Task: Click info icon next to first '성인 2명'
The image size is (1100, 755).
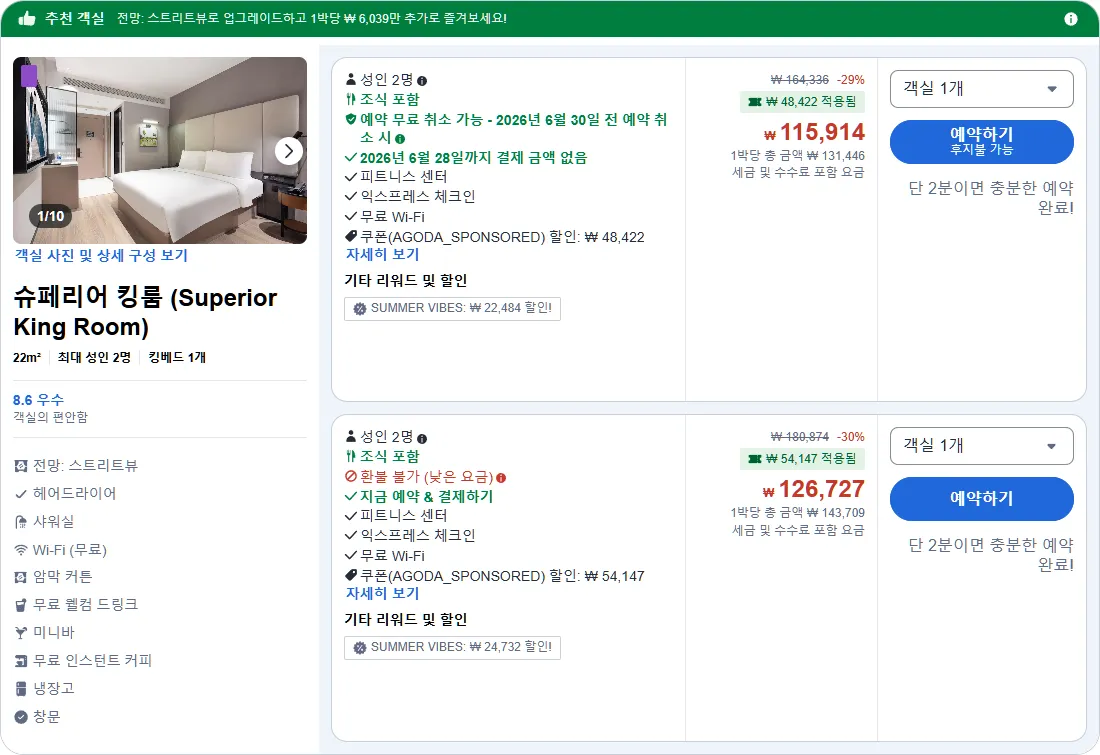Action: (x=422, y=81)
